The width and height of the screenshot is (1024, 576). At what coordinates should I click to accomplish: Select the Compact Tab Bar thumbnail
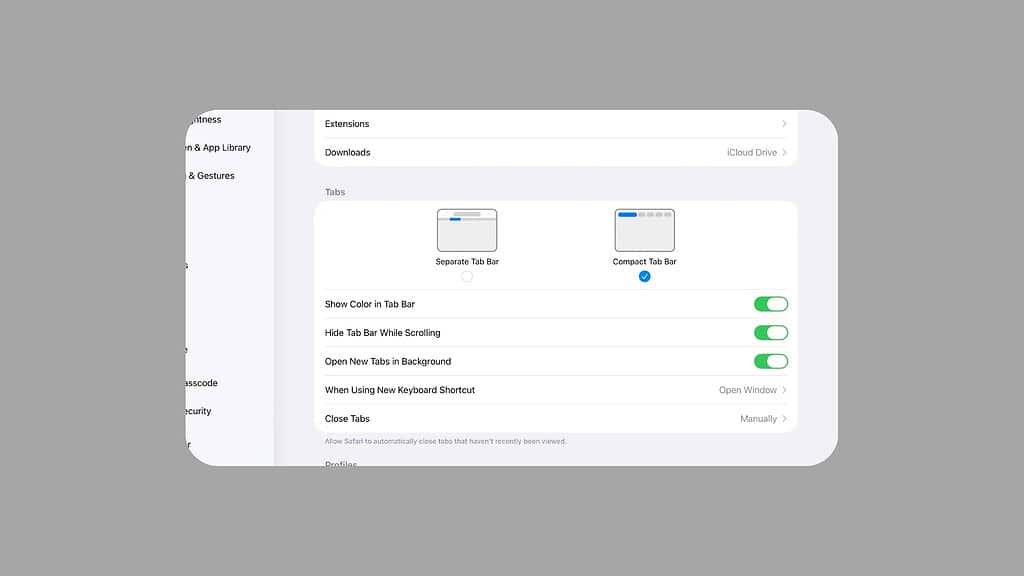[x=645, y=230]
